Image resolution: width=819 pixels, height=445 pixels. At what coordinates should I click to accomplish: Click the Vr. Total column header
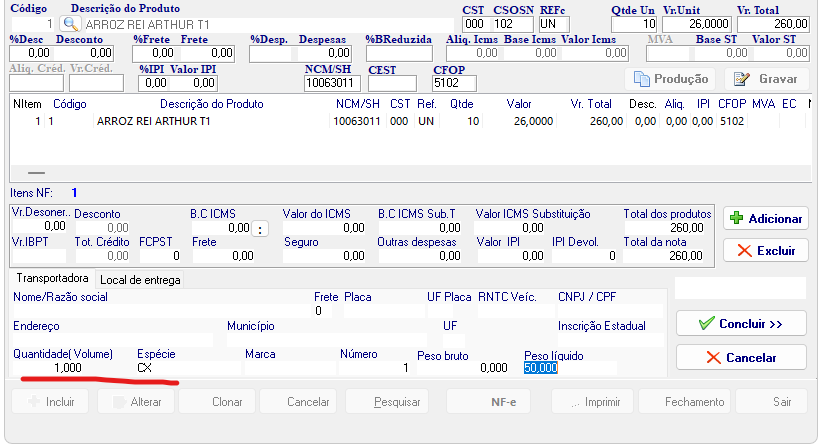[591, 104]
